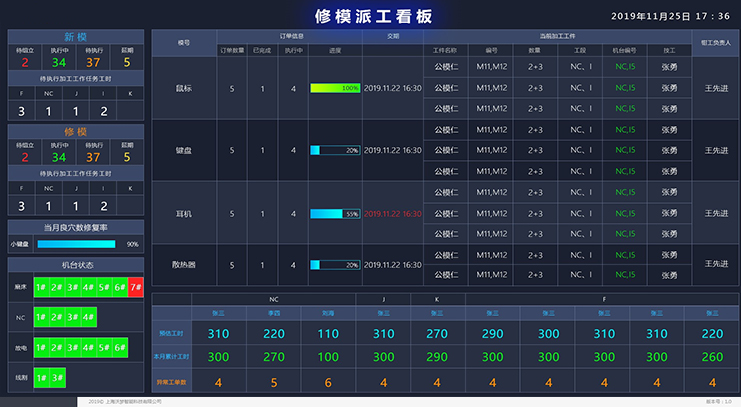Viewport: 741px width, 407px height.
Task: Click the date and time display
Action: coord(670,16)
